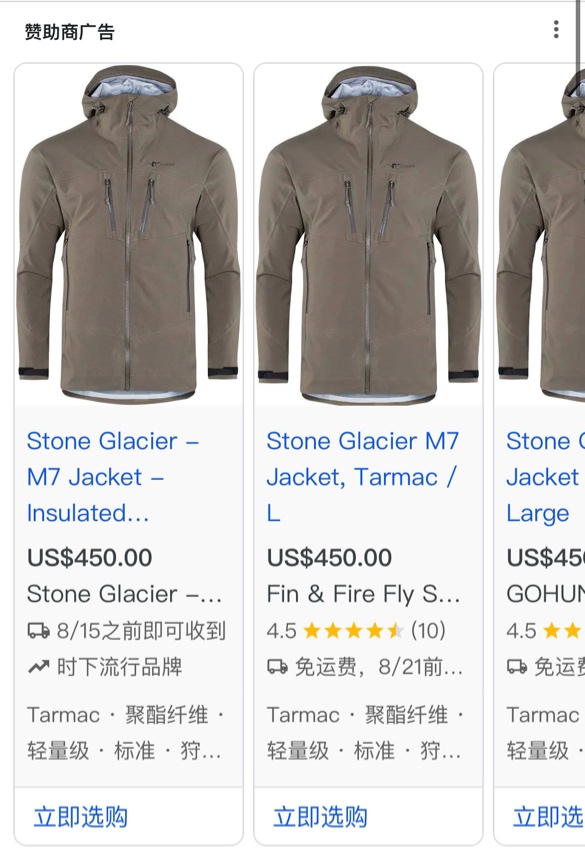Click the 赞助商广告 sponsored label
Screen dimensions: 585x857
tap(69, 32)
